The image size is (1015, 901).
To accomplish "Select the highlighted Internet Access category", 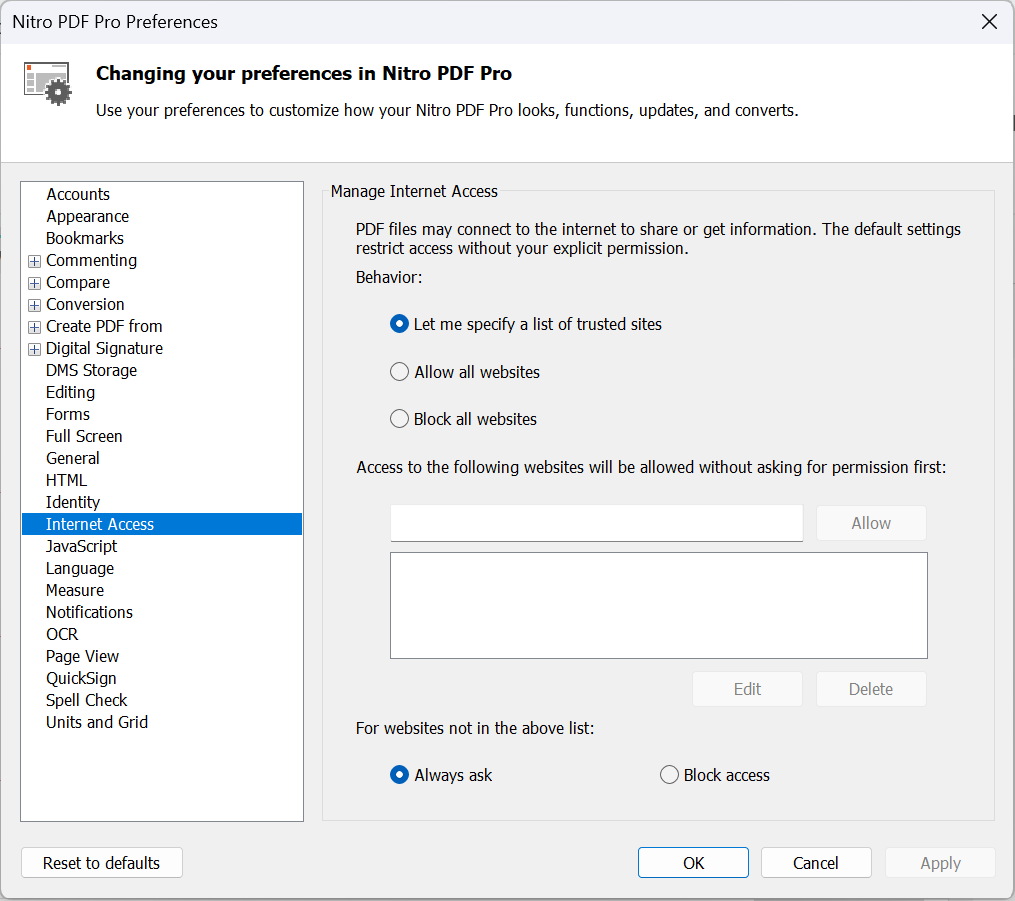I will coord(162,524).
